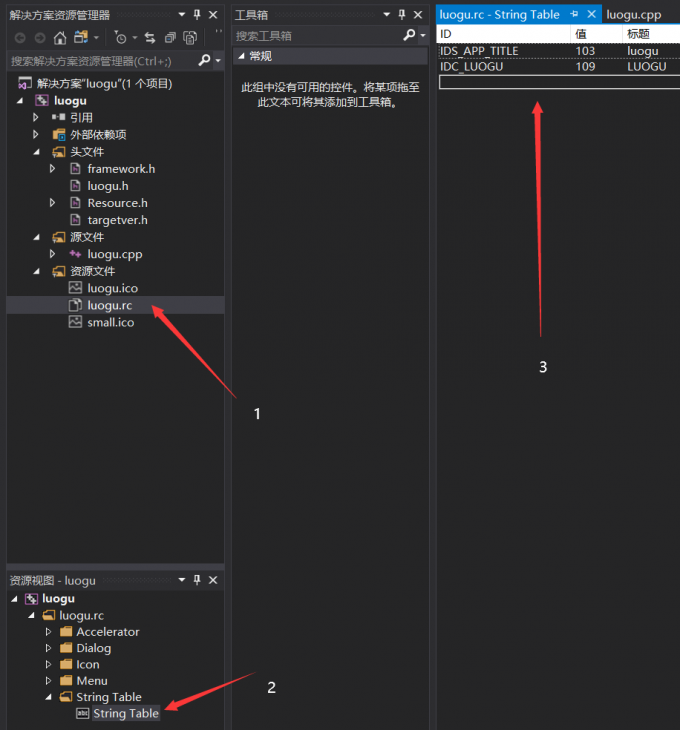The image size is (680, 730).
Task: Click the sync with active document icon
Action: pos(149,38)
